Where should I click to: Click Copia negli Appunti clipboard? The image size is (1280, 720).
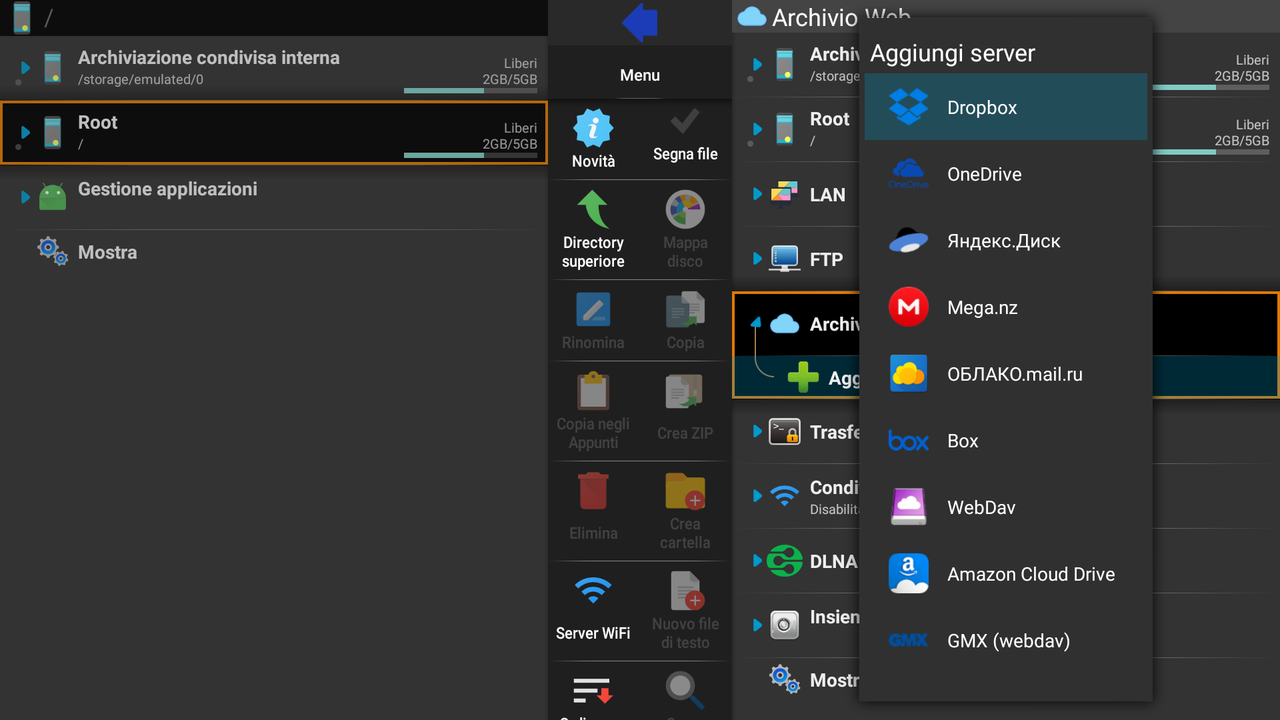point(593,411)
